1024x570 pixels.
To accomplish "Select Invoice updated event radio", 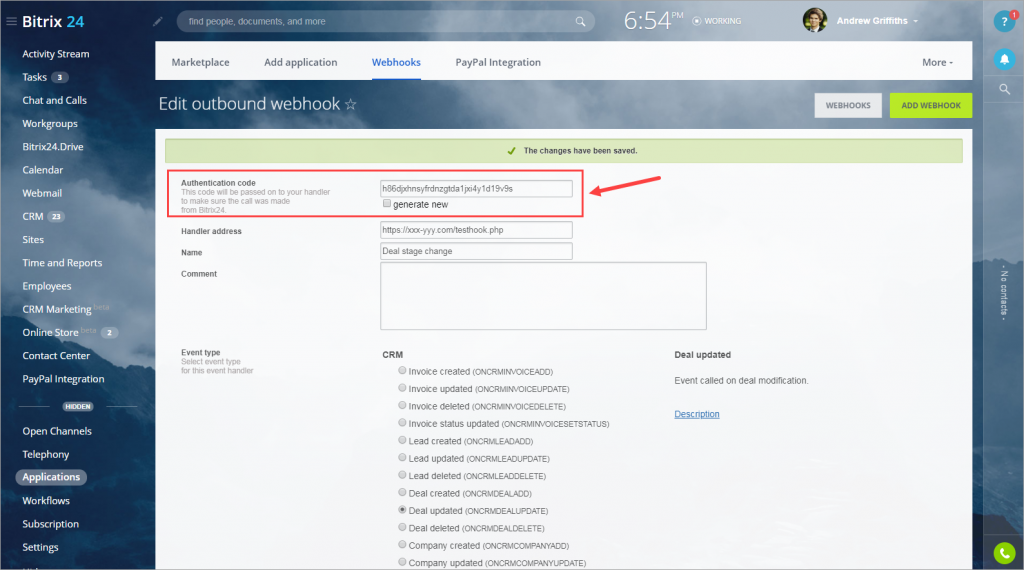I will tap(402, 388).
